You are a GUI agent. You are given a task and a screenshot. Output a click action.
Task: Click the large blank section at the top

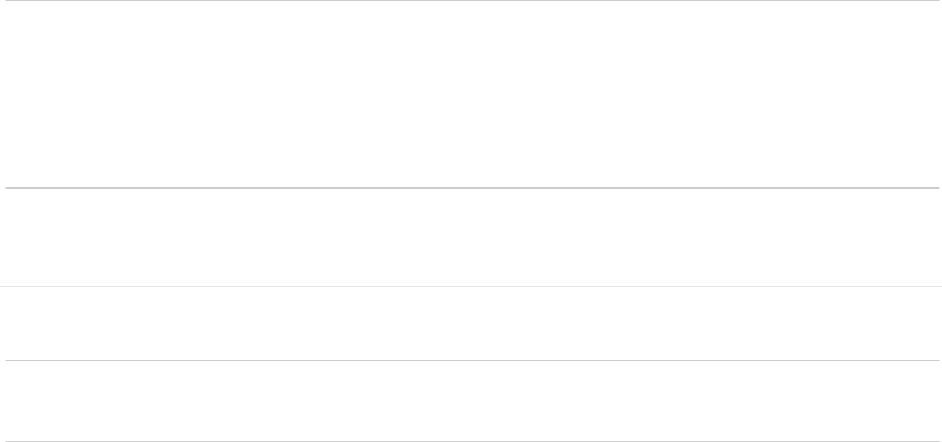tap(471, 94)
